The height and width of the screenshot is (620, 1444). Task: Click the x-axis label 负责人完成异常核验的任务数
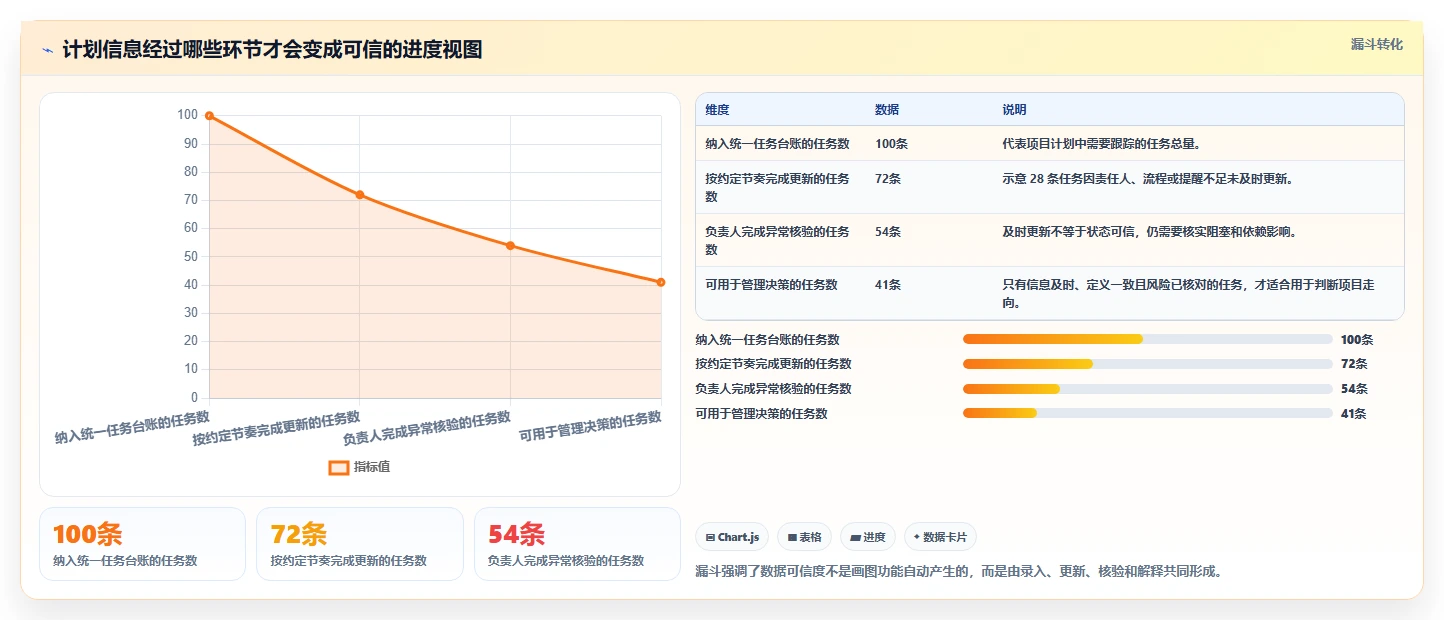[427, 428]
